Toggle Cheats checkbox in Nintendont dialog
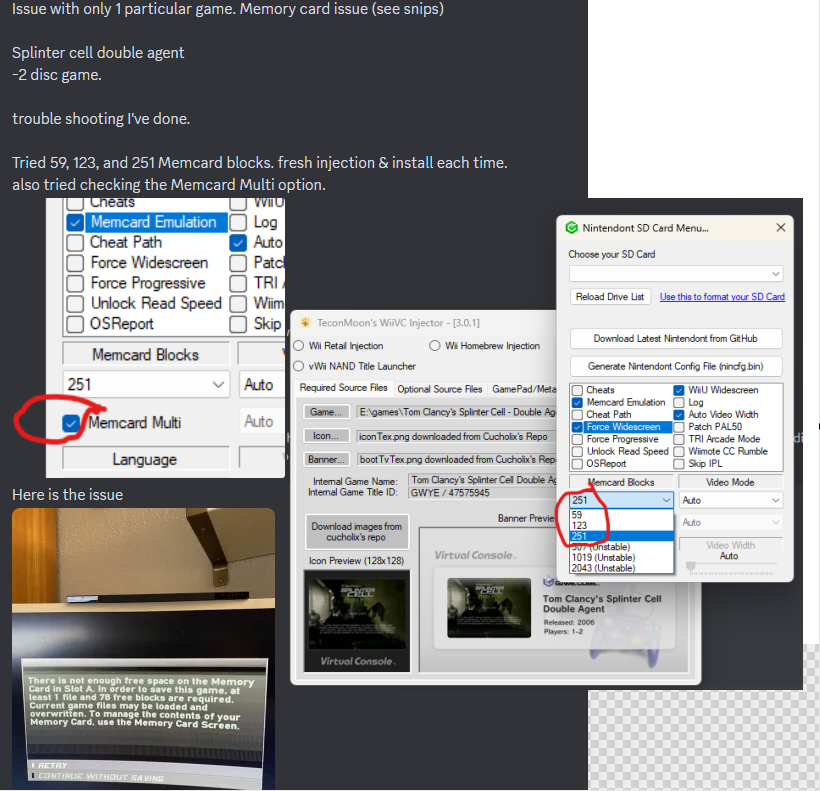 pos(577,390)
